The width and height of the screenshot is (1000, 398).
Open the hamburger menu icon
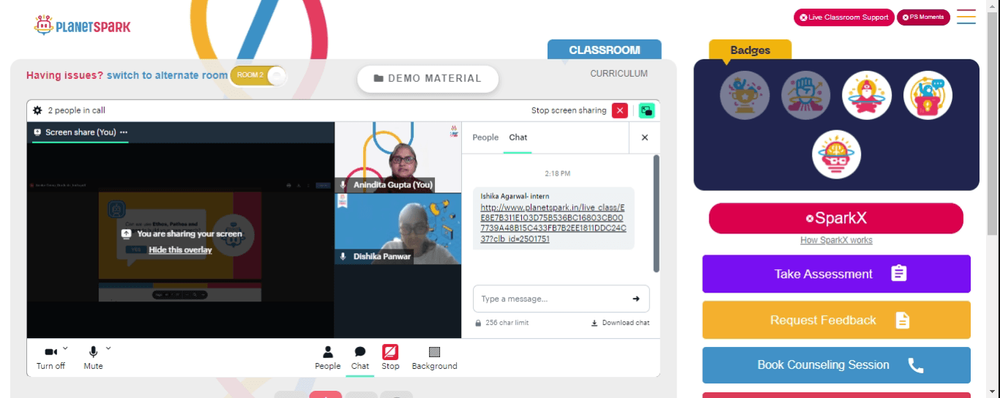(x=966, y=17)
